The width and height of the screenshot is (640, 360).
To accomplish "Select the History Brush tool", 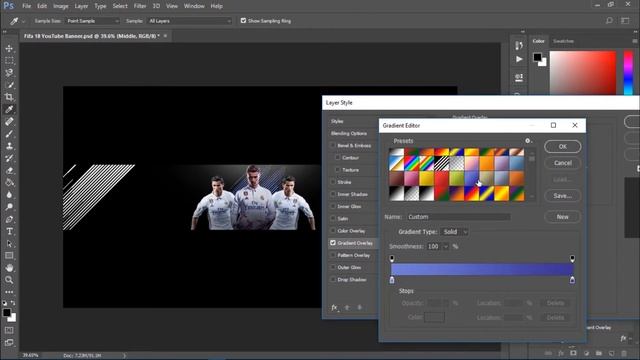I will click(9, 158).
